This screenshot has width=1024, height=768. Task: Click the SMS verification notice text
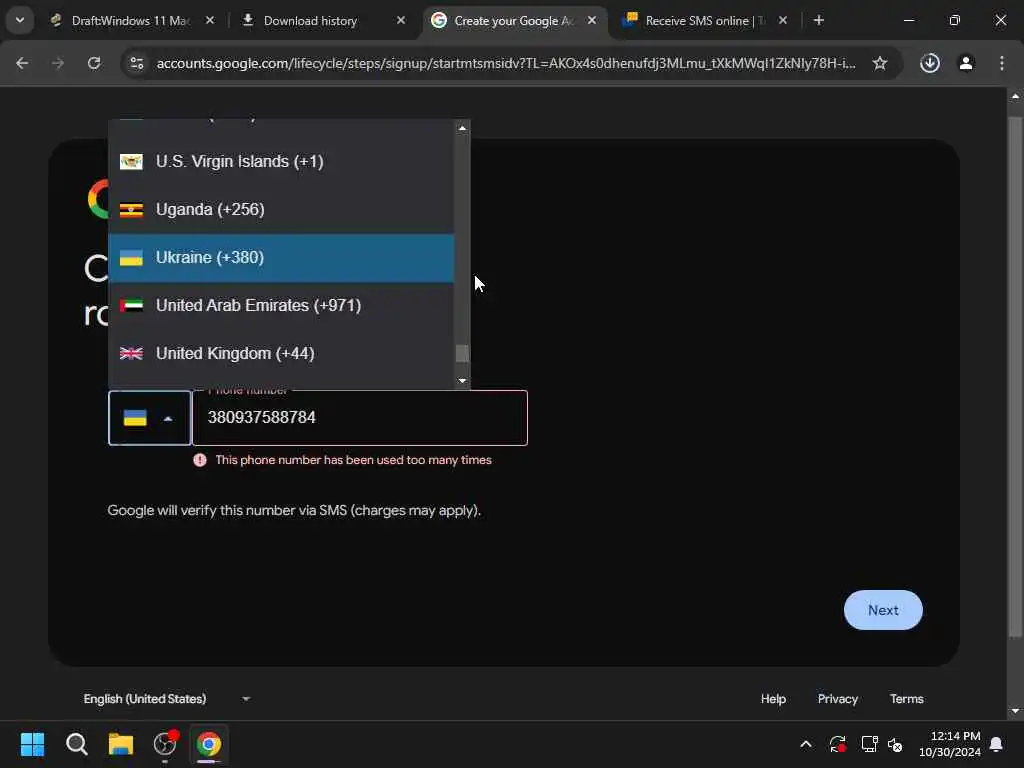[294, 511]
